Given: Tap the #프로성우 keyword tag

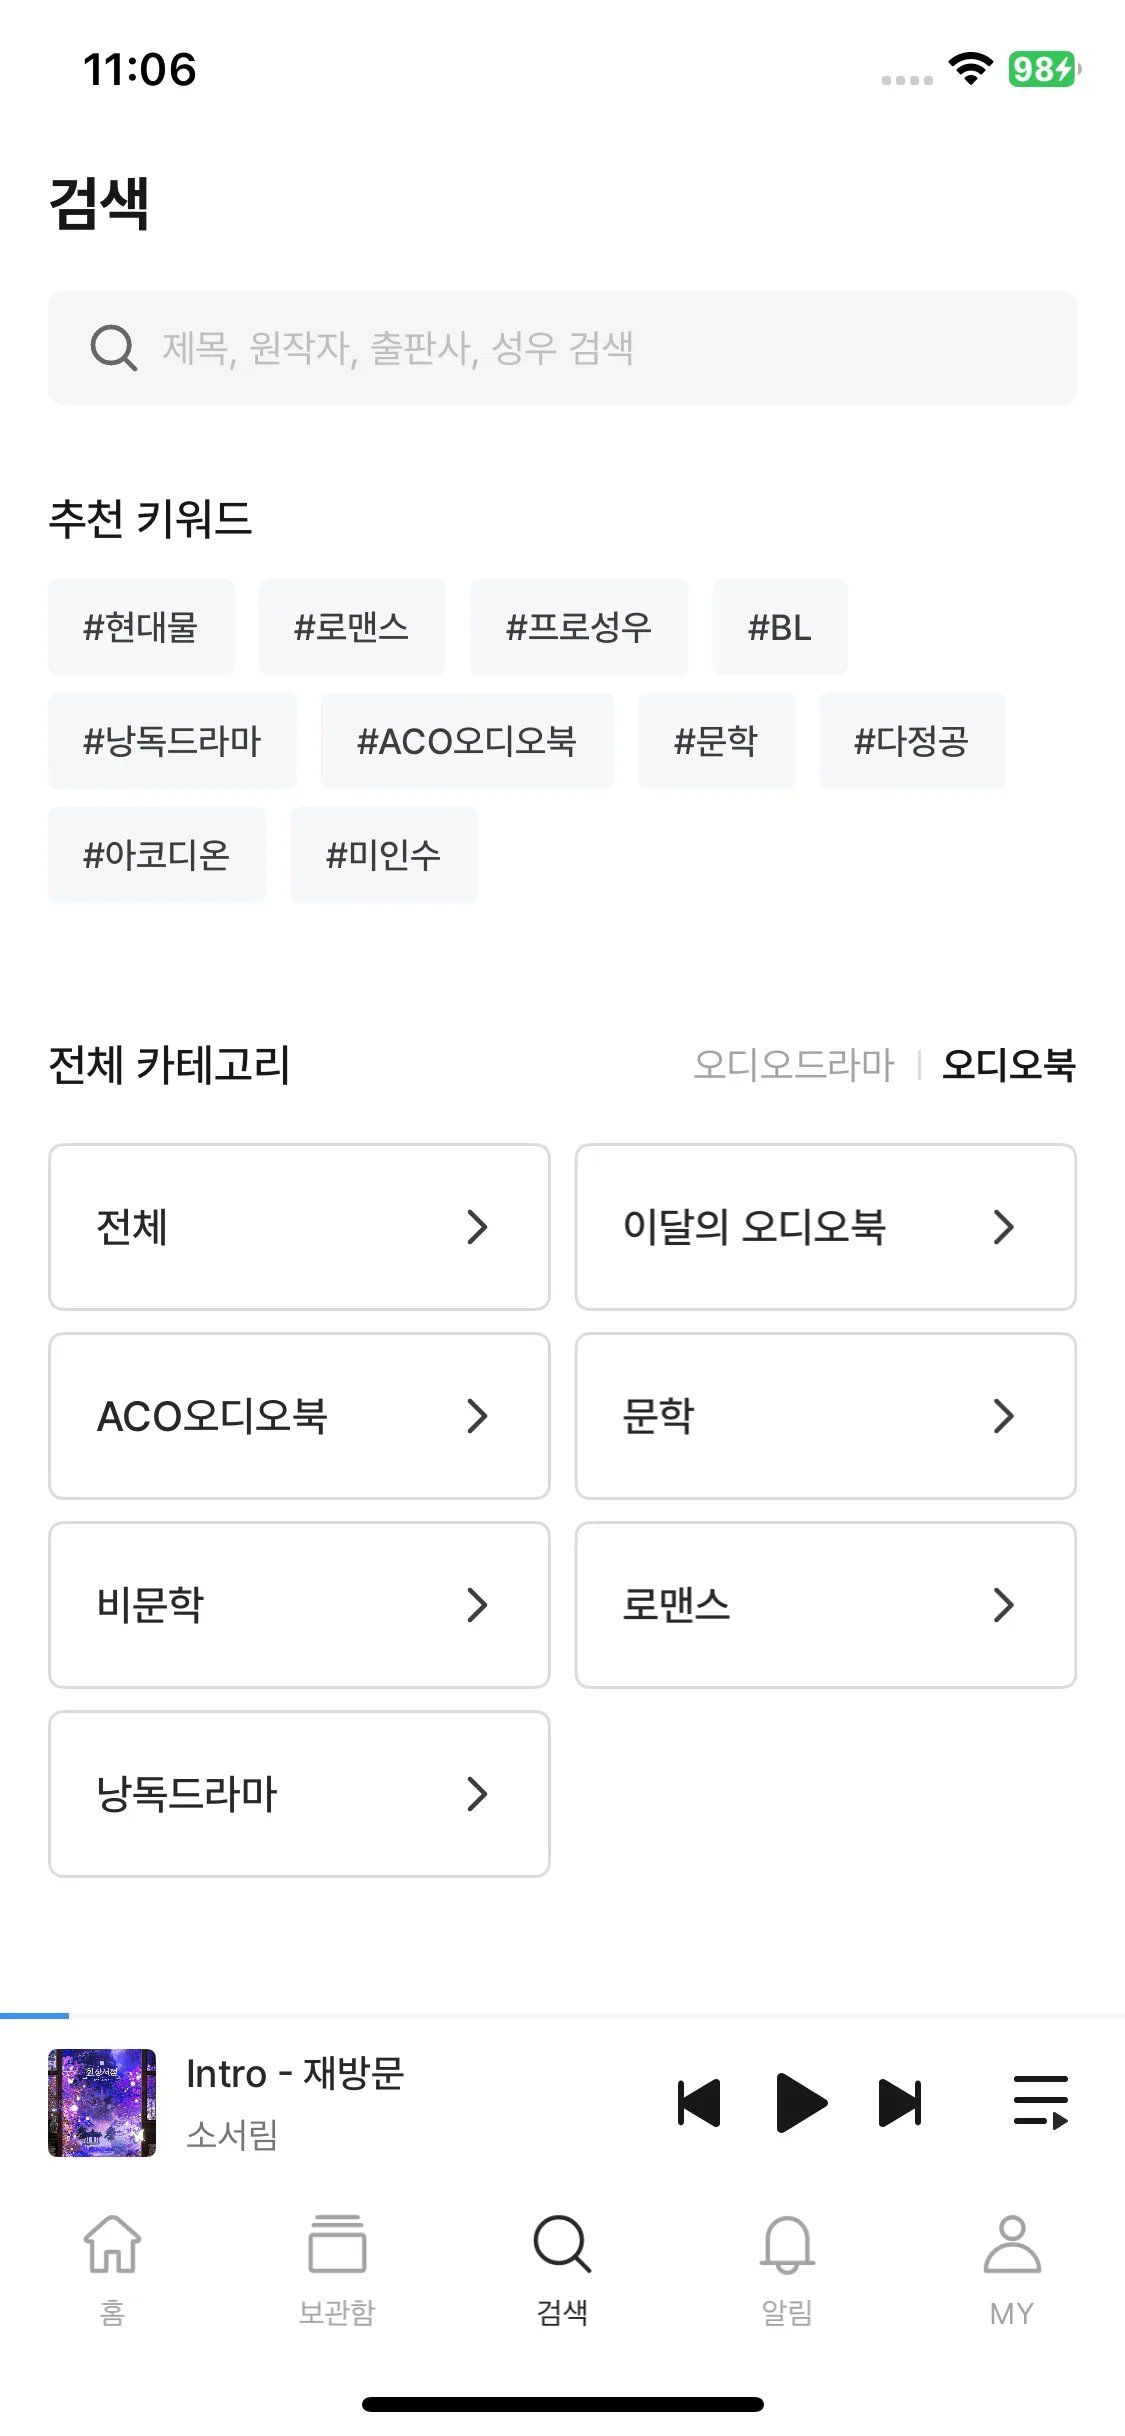Looking at the screenshot, I should pos(579,628).
